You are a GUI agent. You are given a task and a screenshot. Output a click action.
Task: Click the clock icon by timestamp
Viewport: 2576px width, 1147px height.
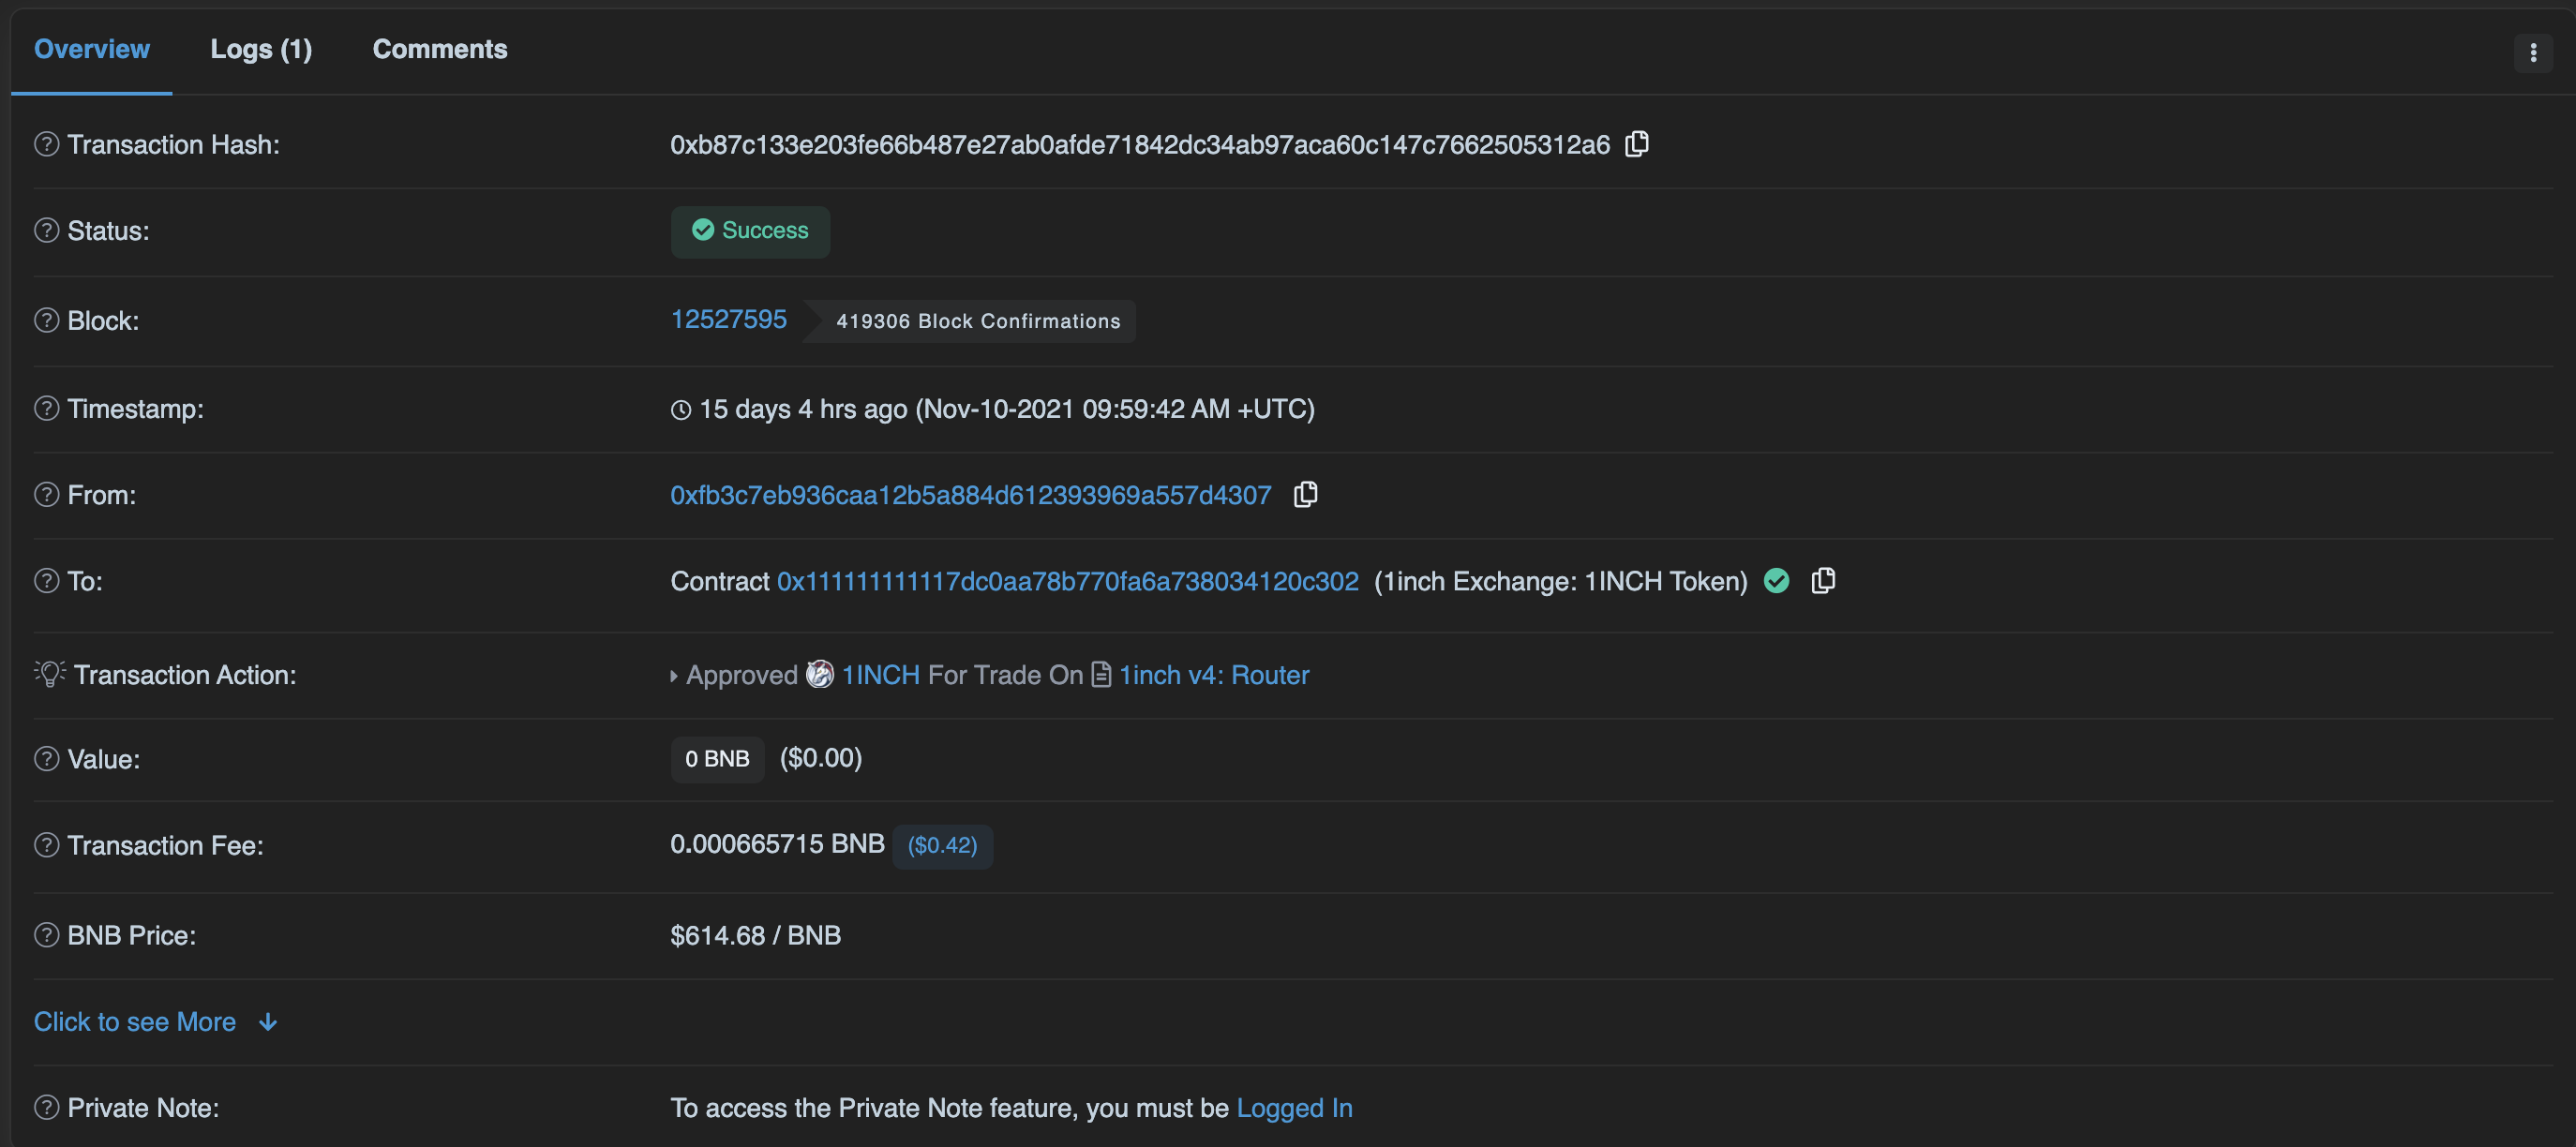pos(681,409)
